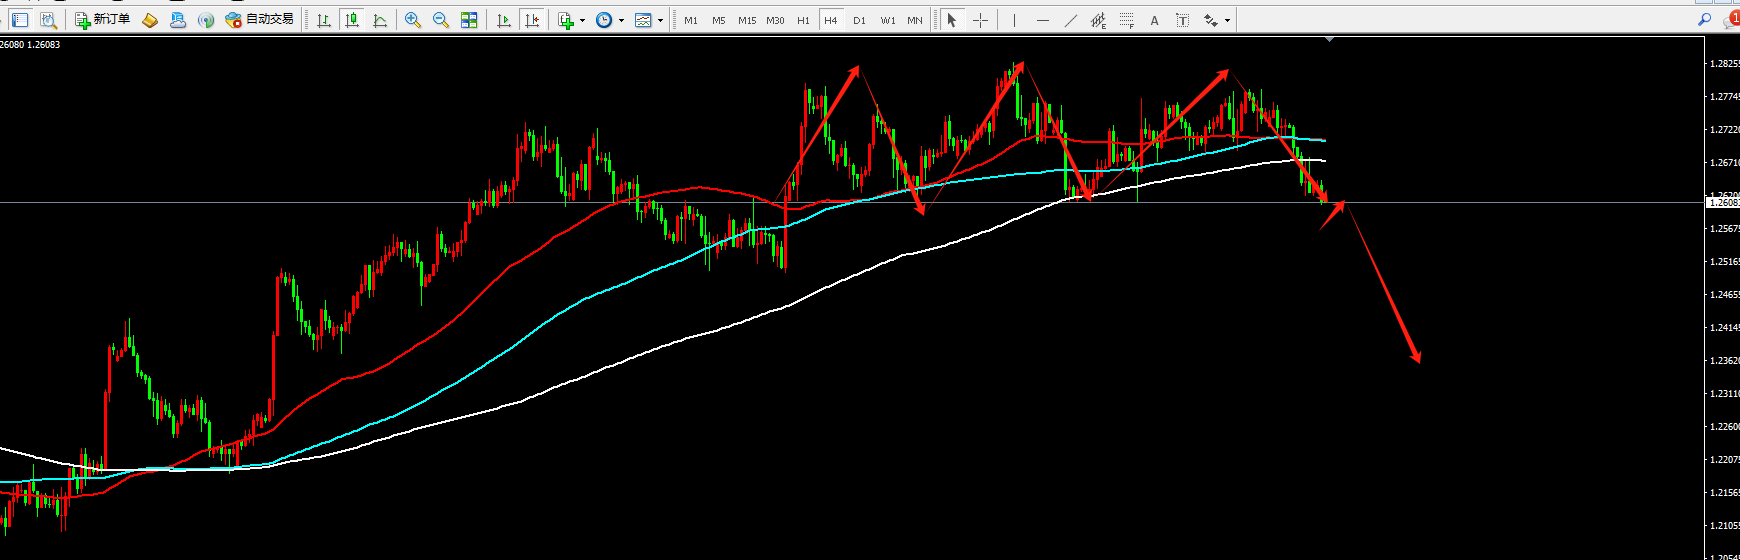Select the equidistant channel drawing tool
Image resolution: width=1740 pixels, height=560 pixels.
click(1098, 20)
